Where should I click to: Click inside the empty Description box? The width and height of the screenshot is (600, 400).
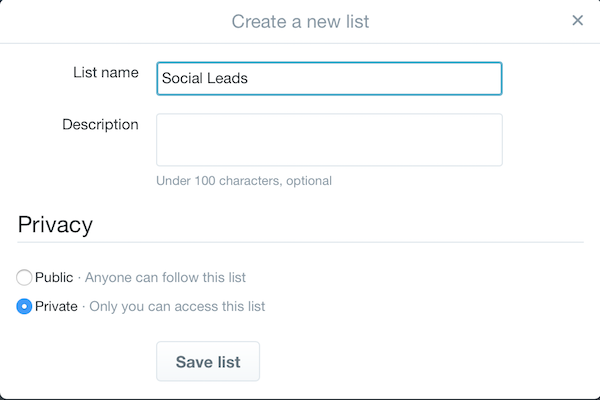pyautogui.click(x=329, y=140)
